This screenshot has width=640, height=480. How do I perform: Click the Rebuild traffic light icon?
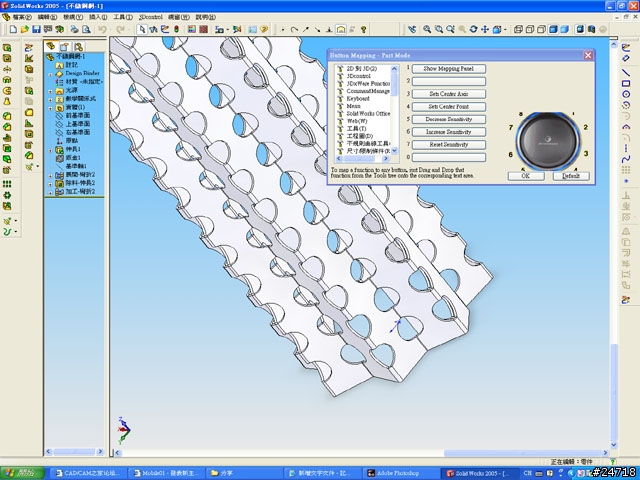pos(176,29)
